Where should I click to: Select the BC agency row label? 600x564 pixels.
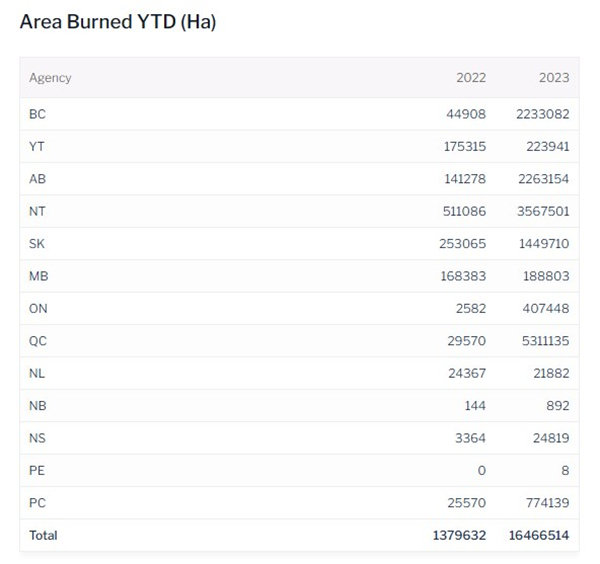38,114
